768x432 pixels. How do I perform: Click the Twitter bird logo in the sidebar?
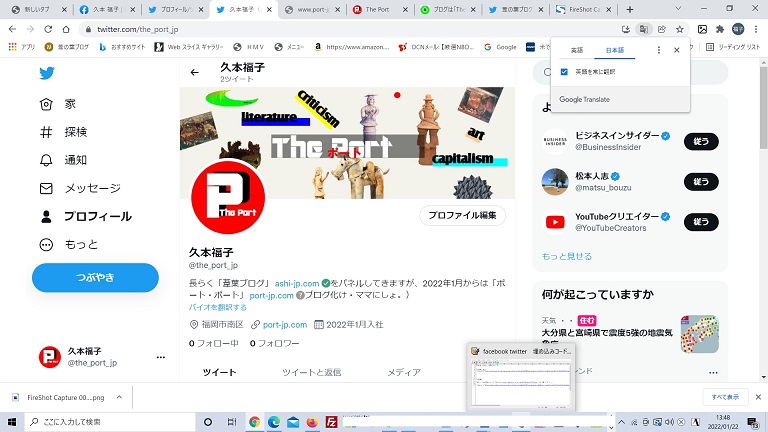click(x=47, y=73)
